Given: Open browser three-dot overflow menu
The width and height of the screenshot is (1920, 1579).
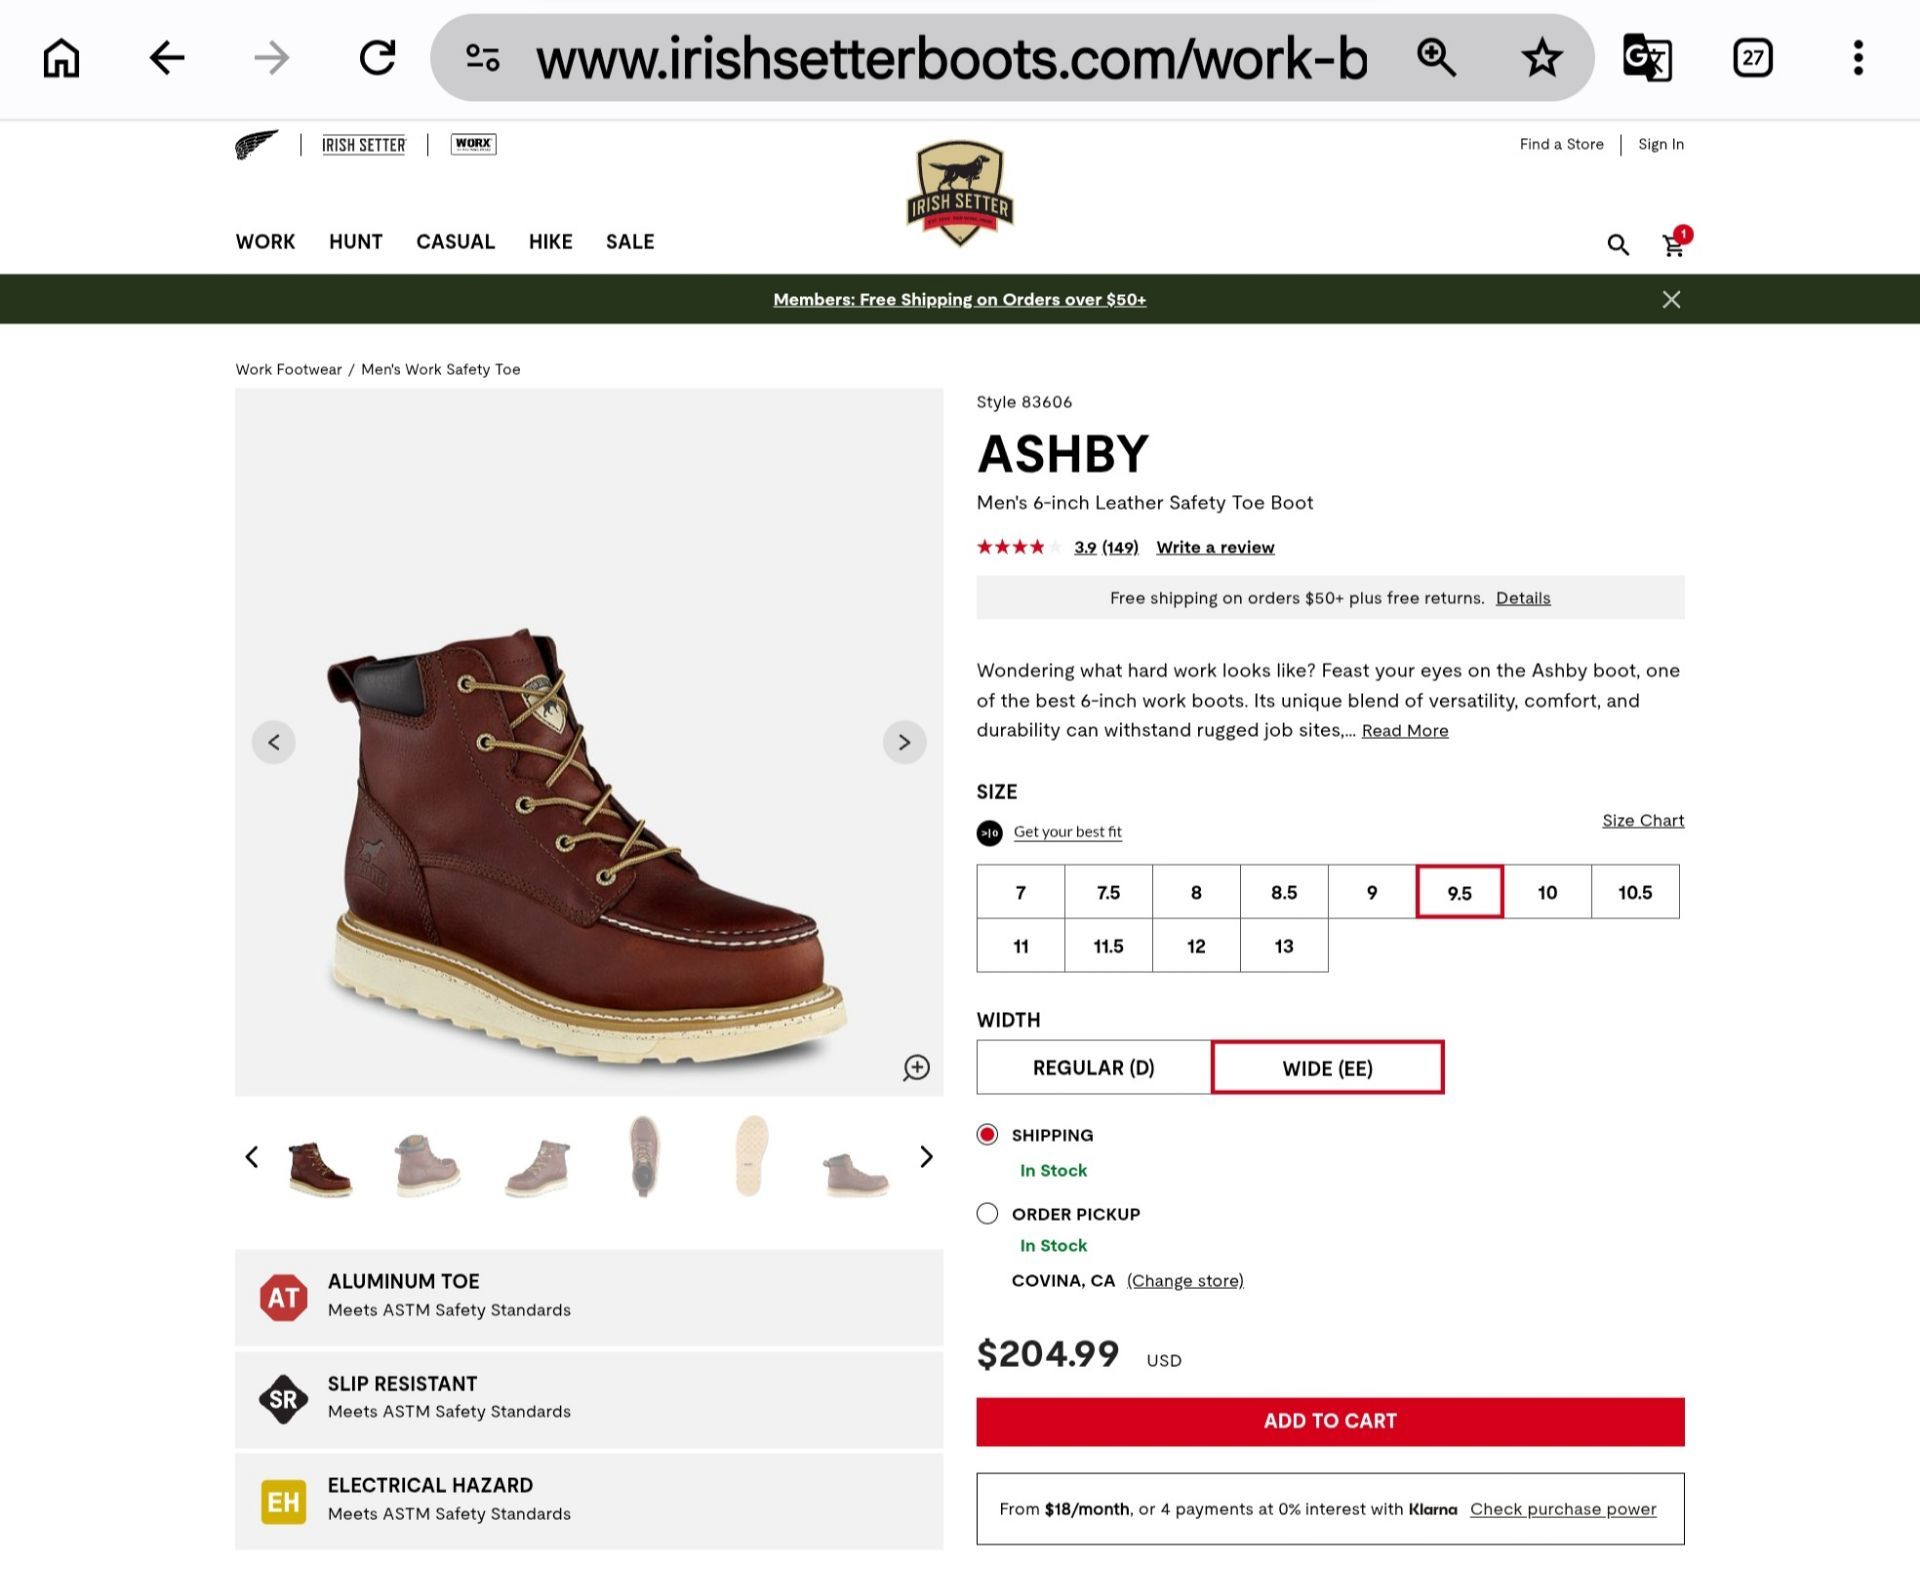Looking at the screenshot, I should pos(1858,58).
